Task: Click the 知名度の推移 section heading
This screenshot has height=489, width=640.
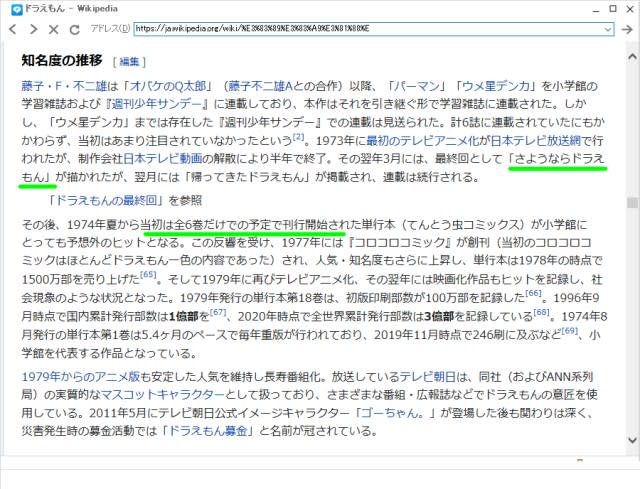Action: pyautogui.click(x=62, y=60)
